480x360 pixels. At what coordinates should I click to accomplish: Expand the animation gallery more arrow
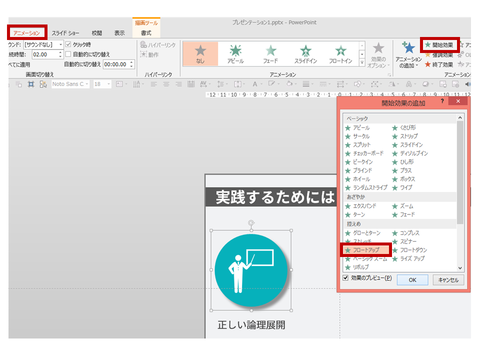tap(362, 62)
